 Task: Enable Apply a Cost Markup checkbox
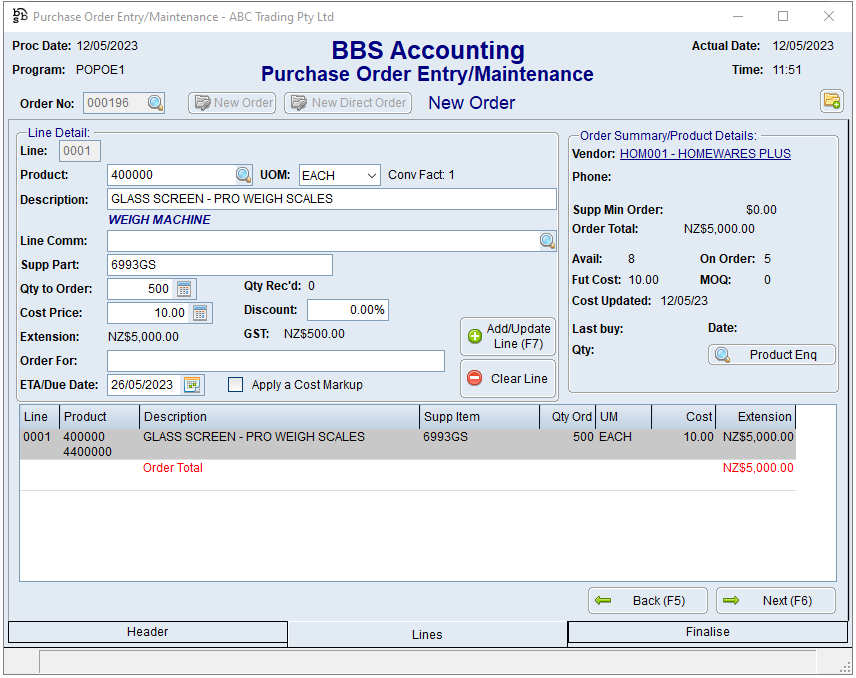coord(236,385)
